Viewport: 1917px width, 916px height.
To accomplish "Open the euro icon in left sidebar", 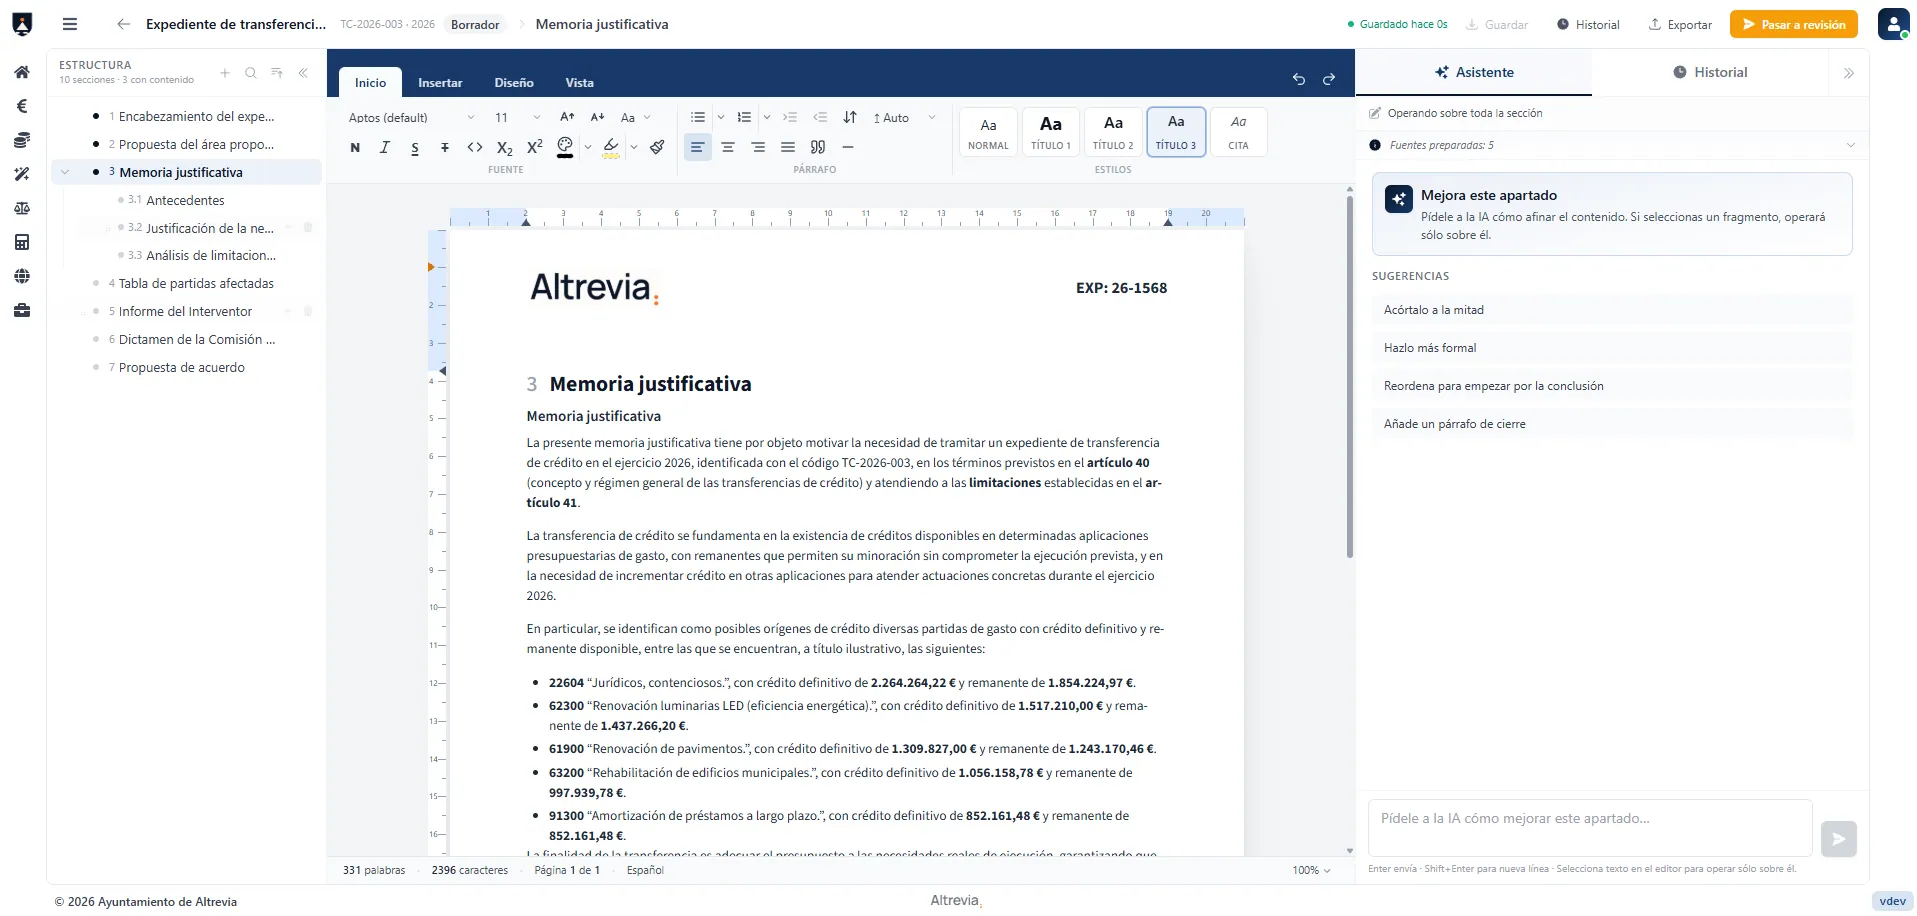I will pyautogui.click(x=22, y=106).
